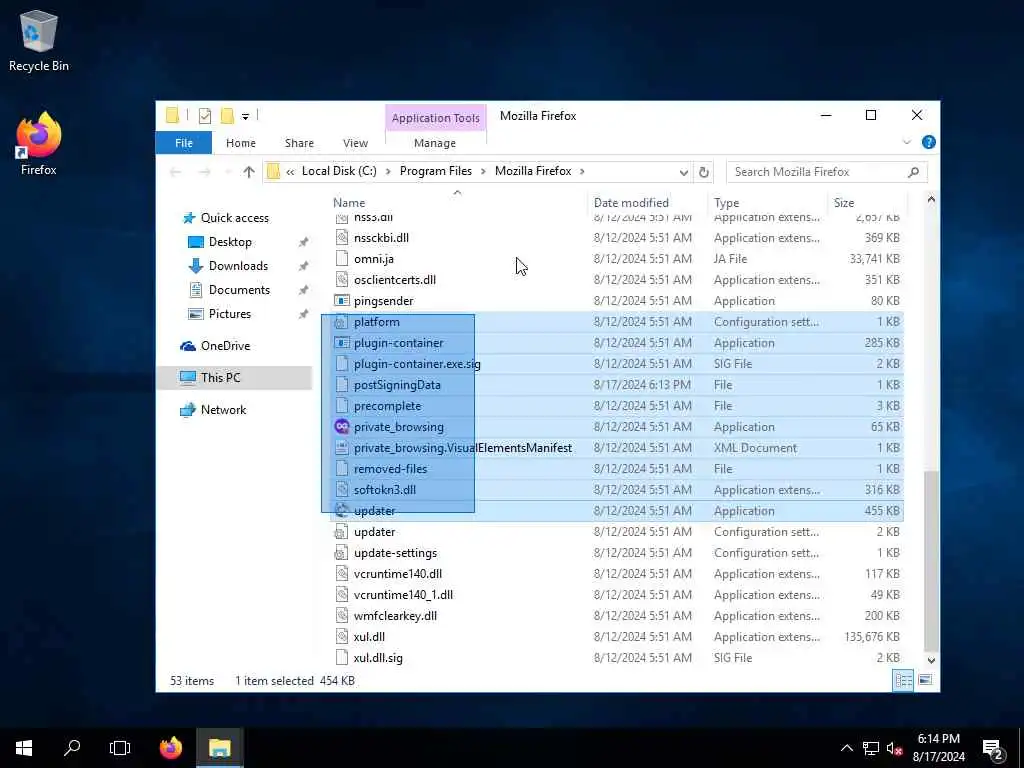This screenshot has width=1024, height=768.
Task: Select Quick access in navigation pane
Action: [x=234, y=218]
